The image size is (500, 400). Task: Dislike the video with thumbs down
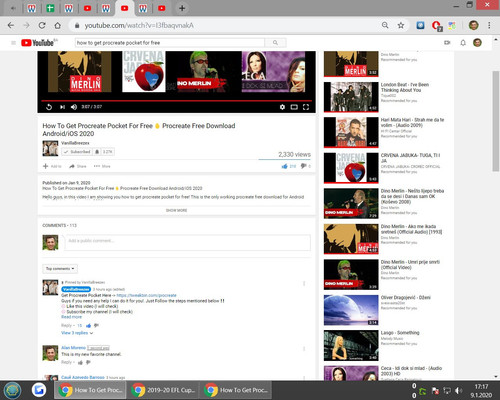(x=303, y=166)
